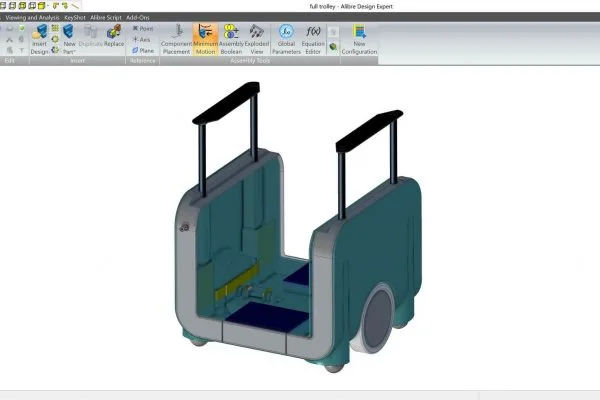This screenshot has height=400, width=600.
Task: Open the Alibre Script tab
Action: click(x=106, y=17)
